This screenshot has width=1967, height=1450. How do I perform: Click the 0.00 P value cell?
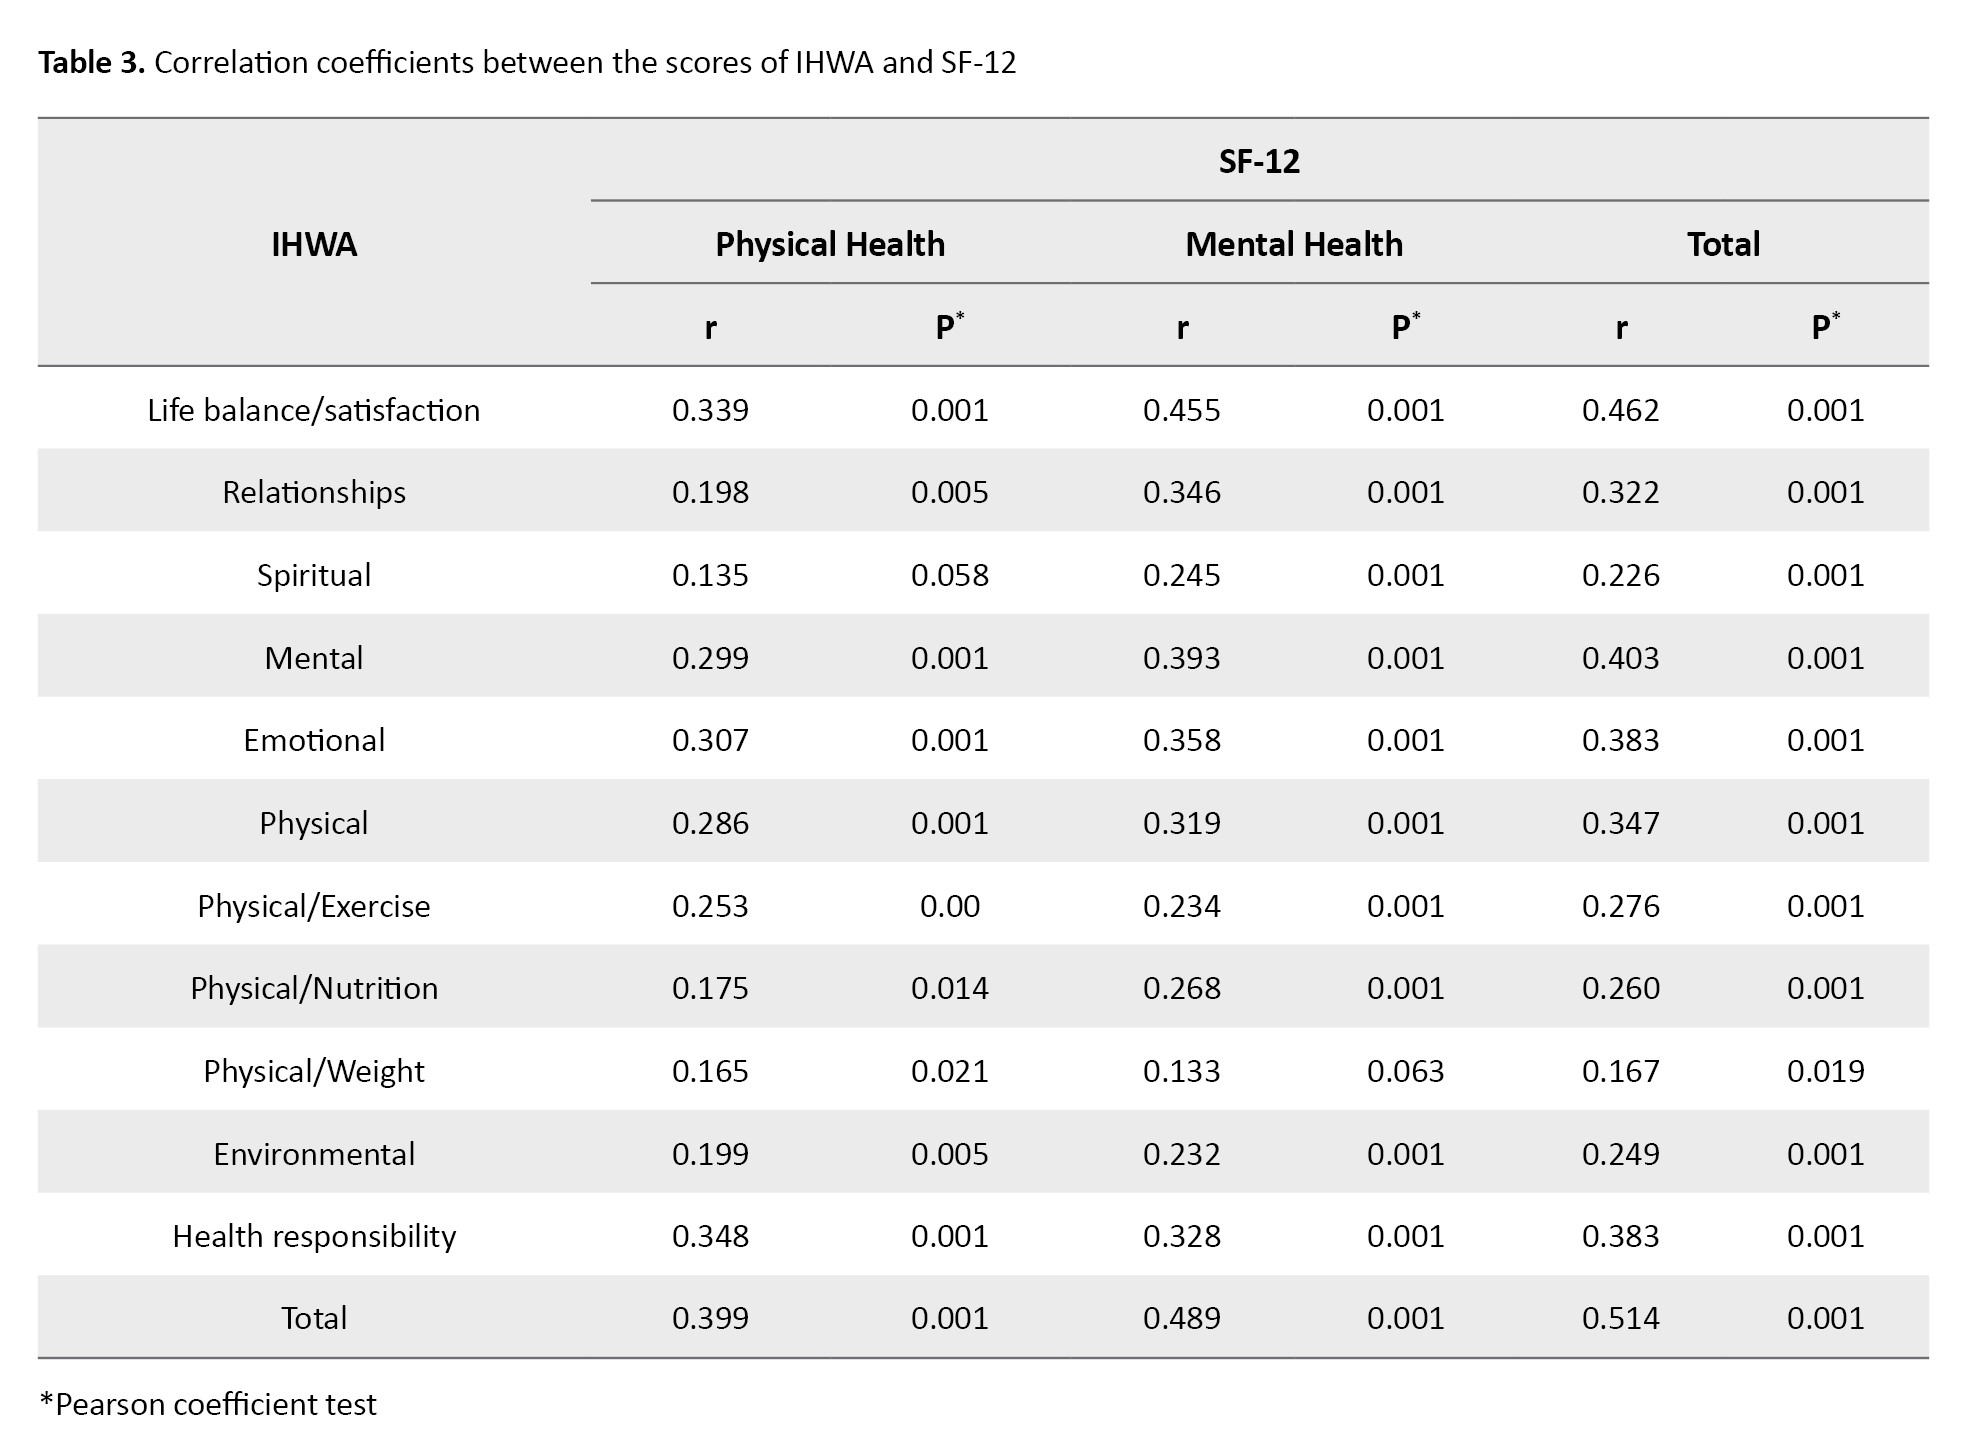click(x=949, y=906)
